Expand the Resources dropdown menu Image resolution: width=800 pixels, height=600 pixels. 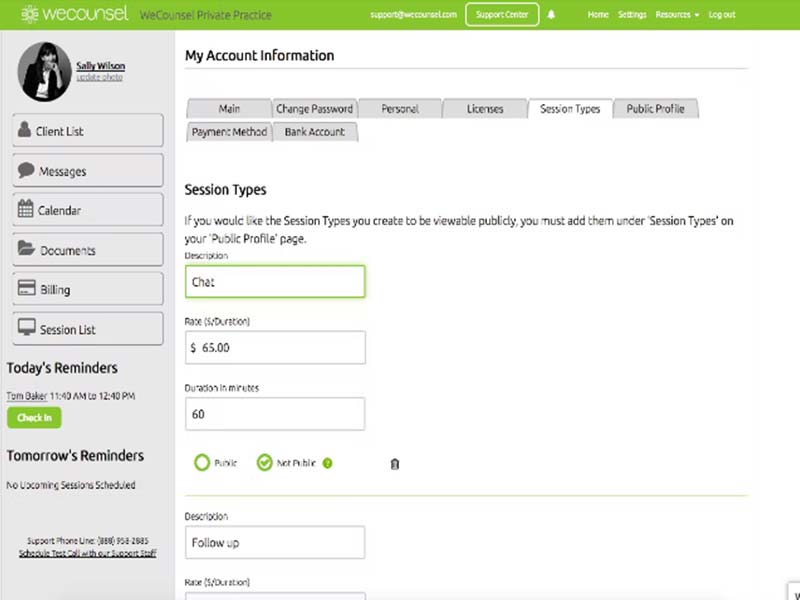pyautogui.click(x=677, y=15)
